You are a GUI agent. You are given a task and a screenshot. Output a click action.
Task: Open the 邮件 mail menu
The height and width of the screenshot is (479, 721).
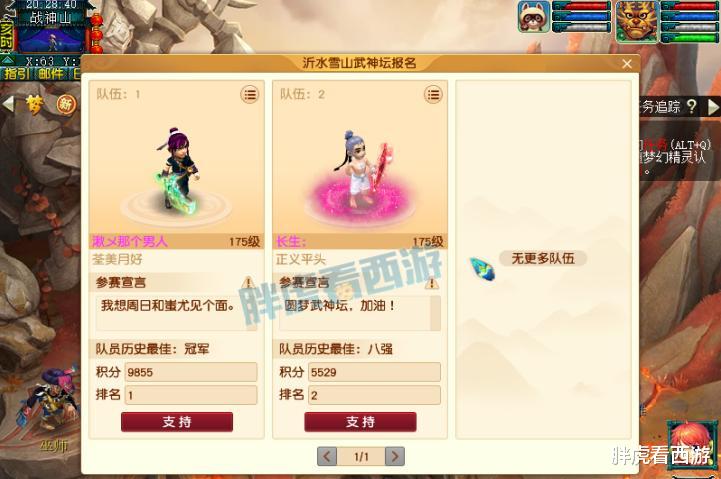tap(51, 74)
